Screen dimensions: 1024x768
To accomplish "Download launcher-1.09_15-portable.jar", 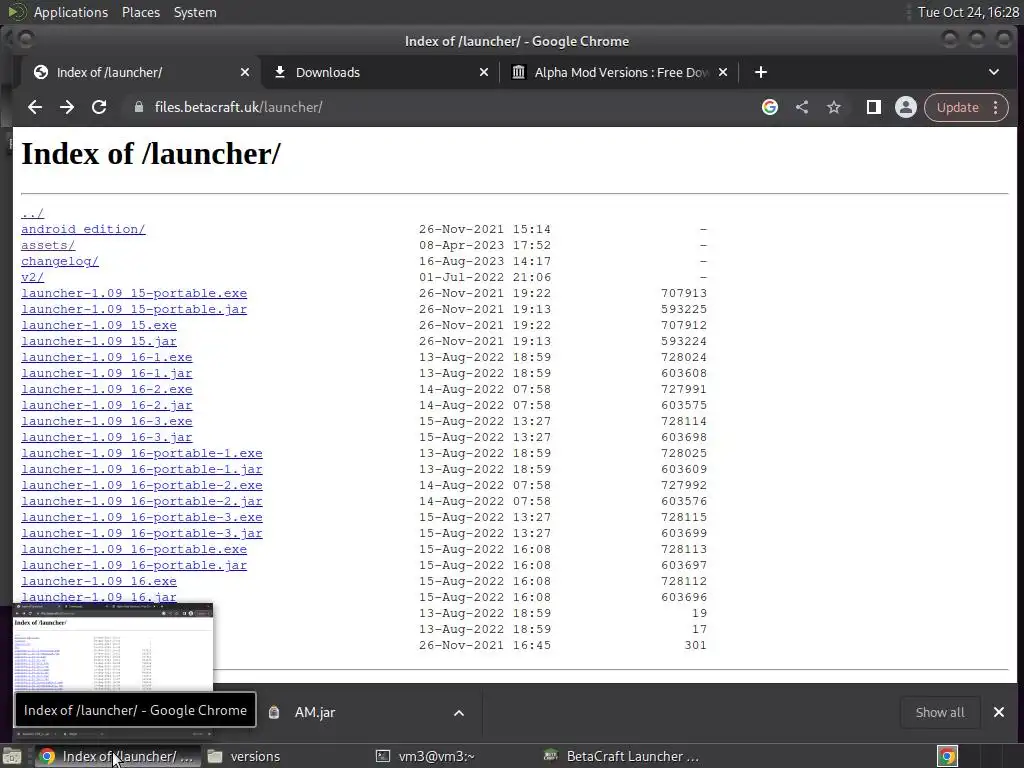I will click(x=134, y=310).
